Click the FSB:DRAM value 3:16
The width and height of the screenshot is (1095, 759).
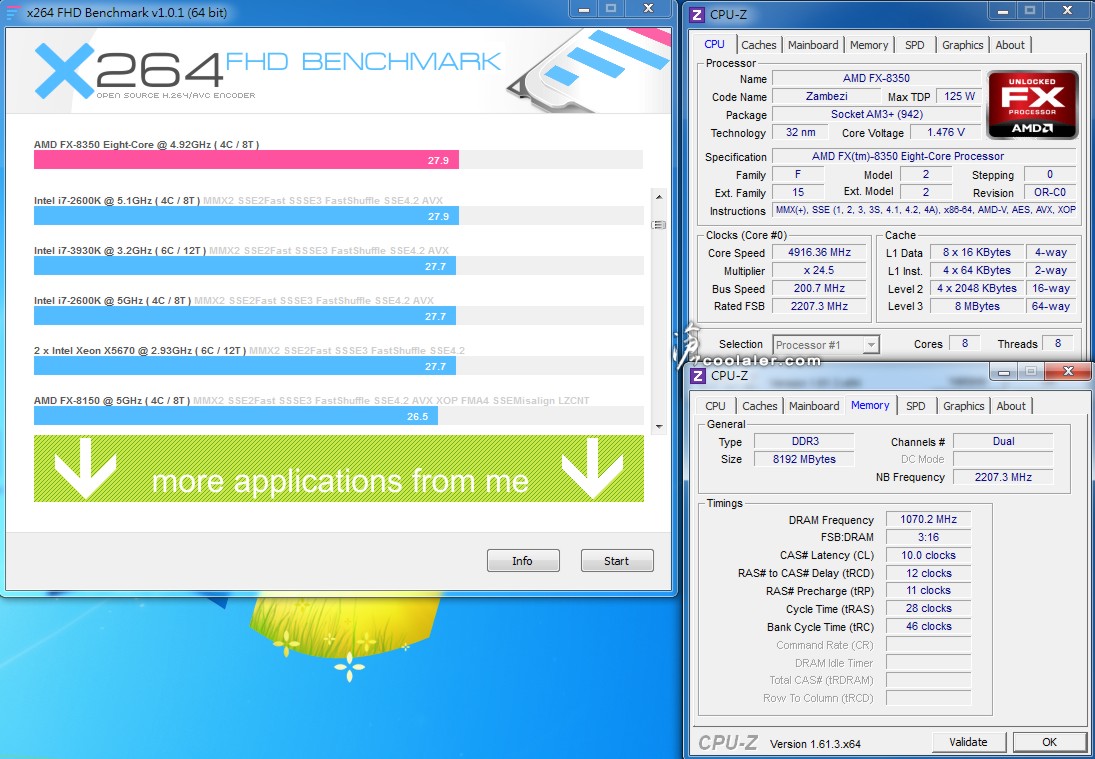928,537
